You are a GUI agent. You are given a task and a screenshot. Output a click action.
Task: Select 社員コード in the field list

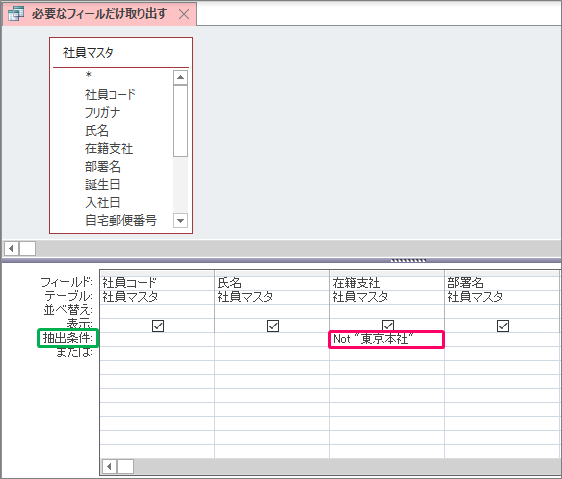(x=110, y=95)
